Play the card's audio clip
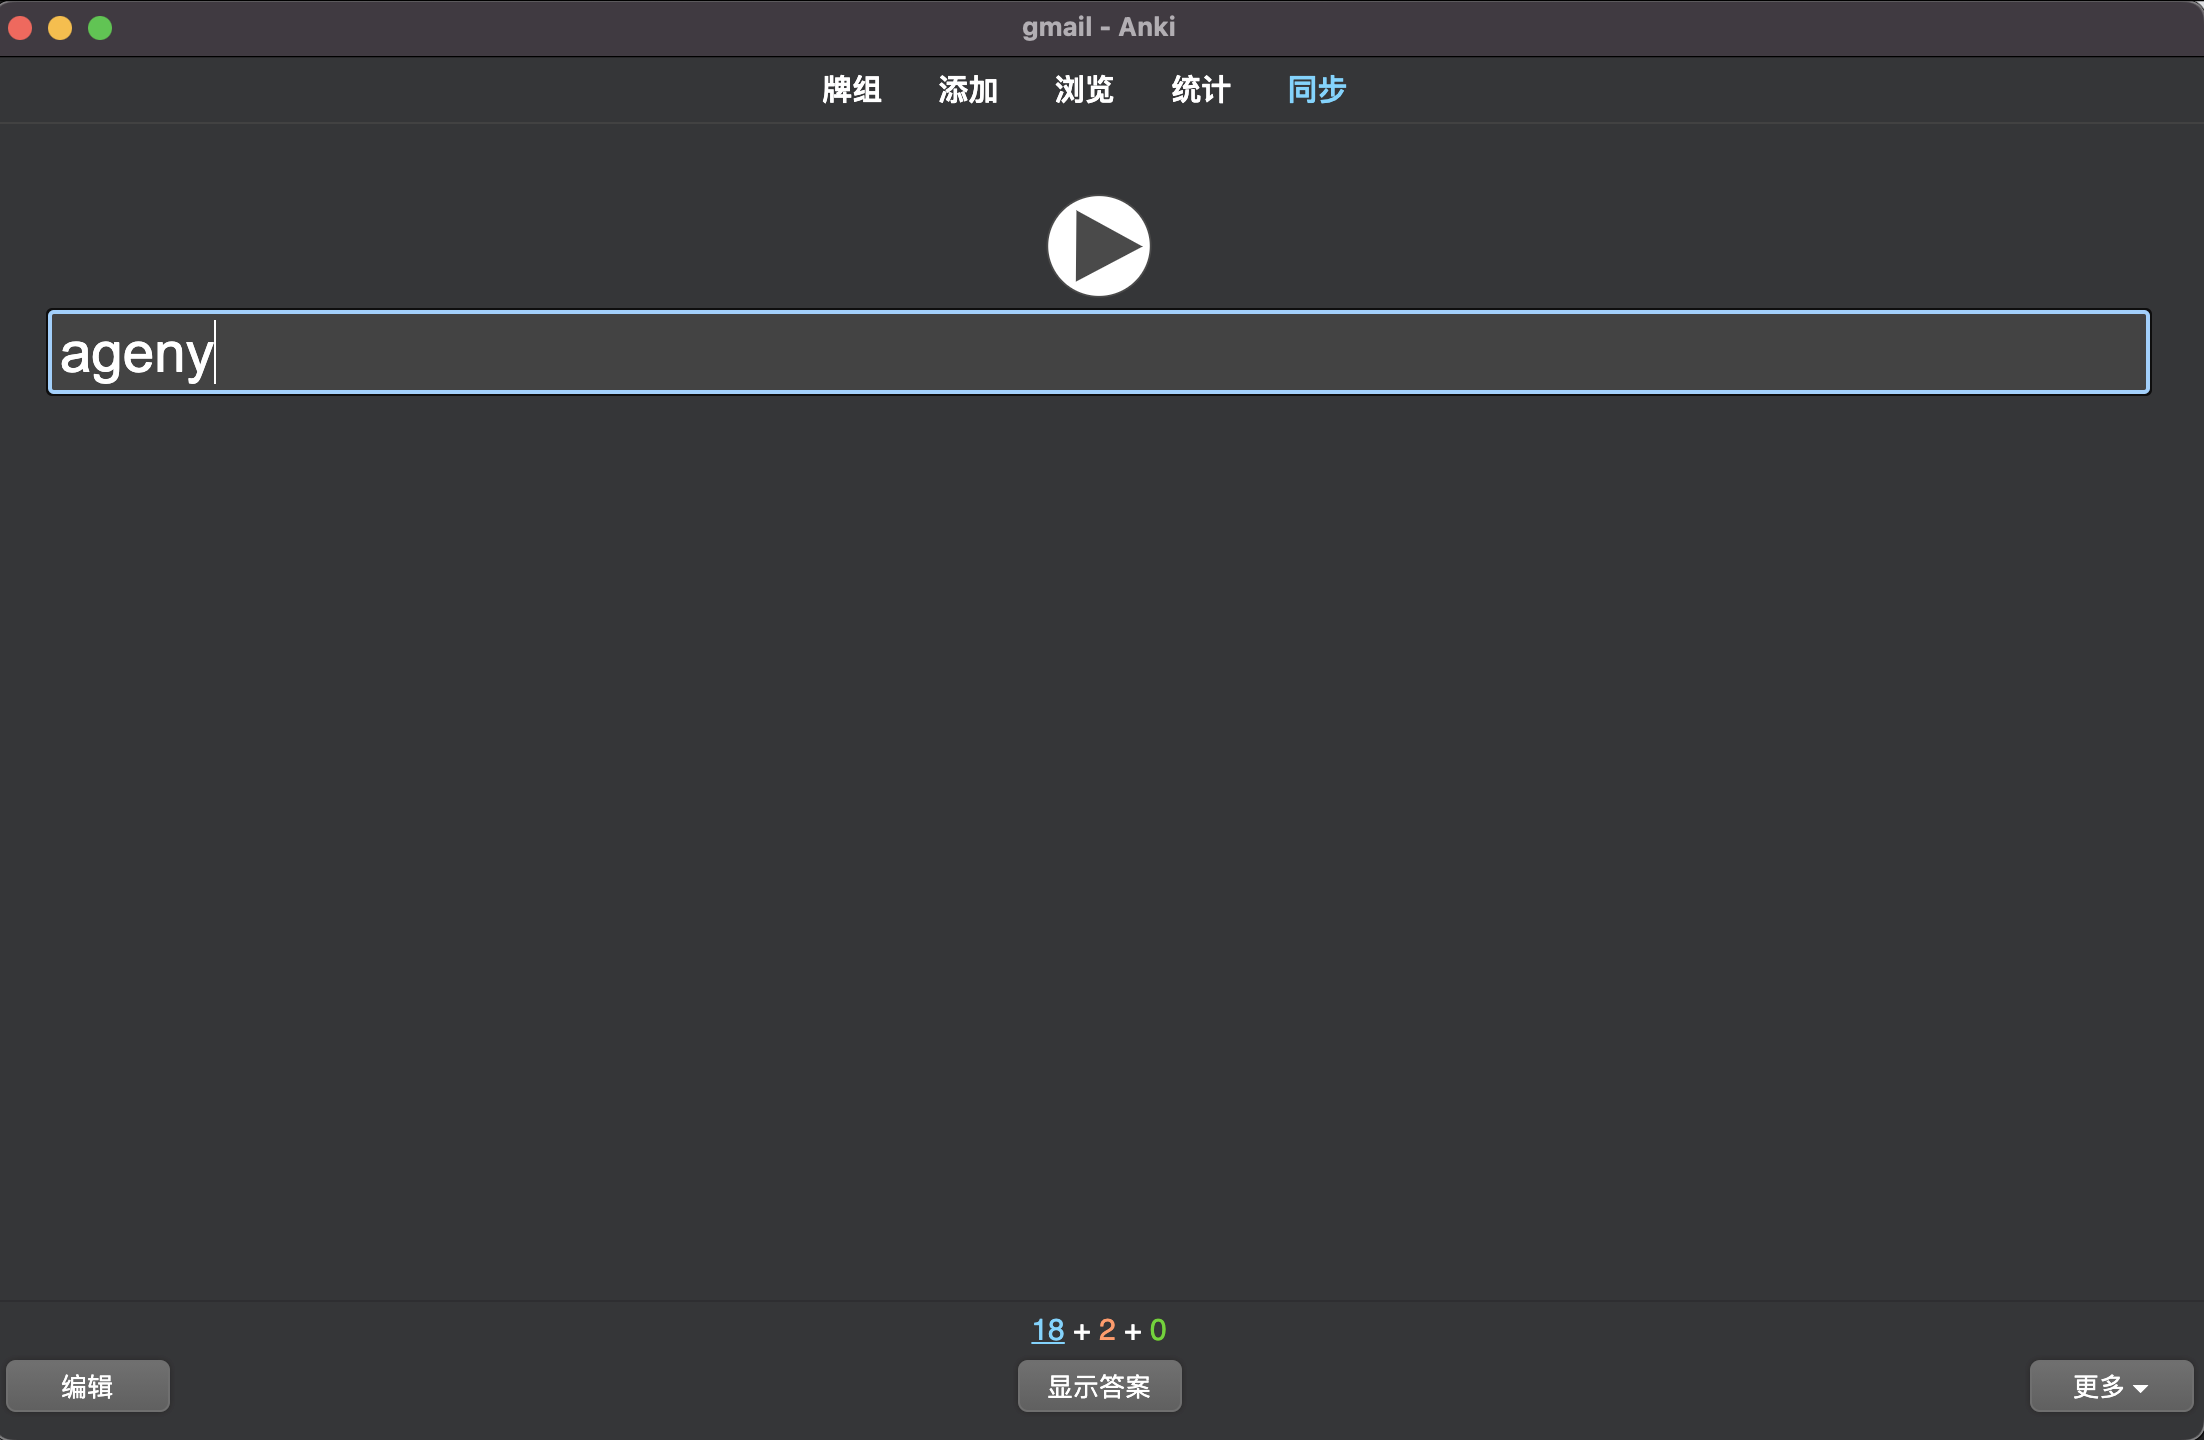Image resolution: width=2204 pixels, height=1440 pixels. tap(1098, 246)
